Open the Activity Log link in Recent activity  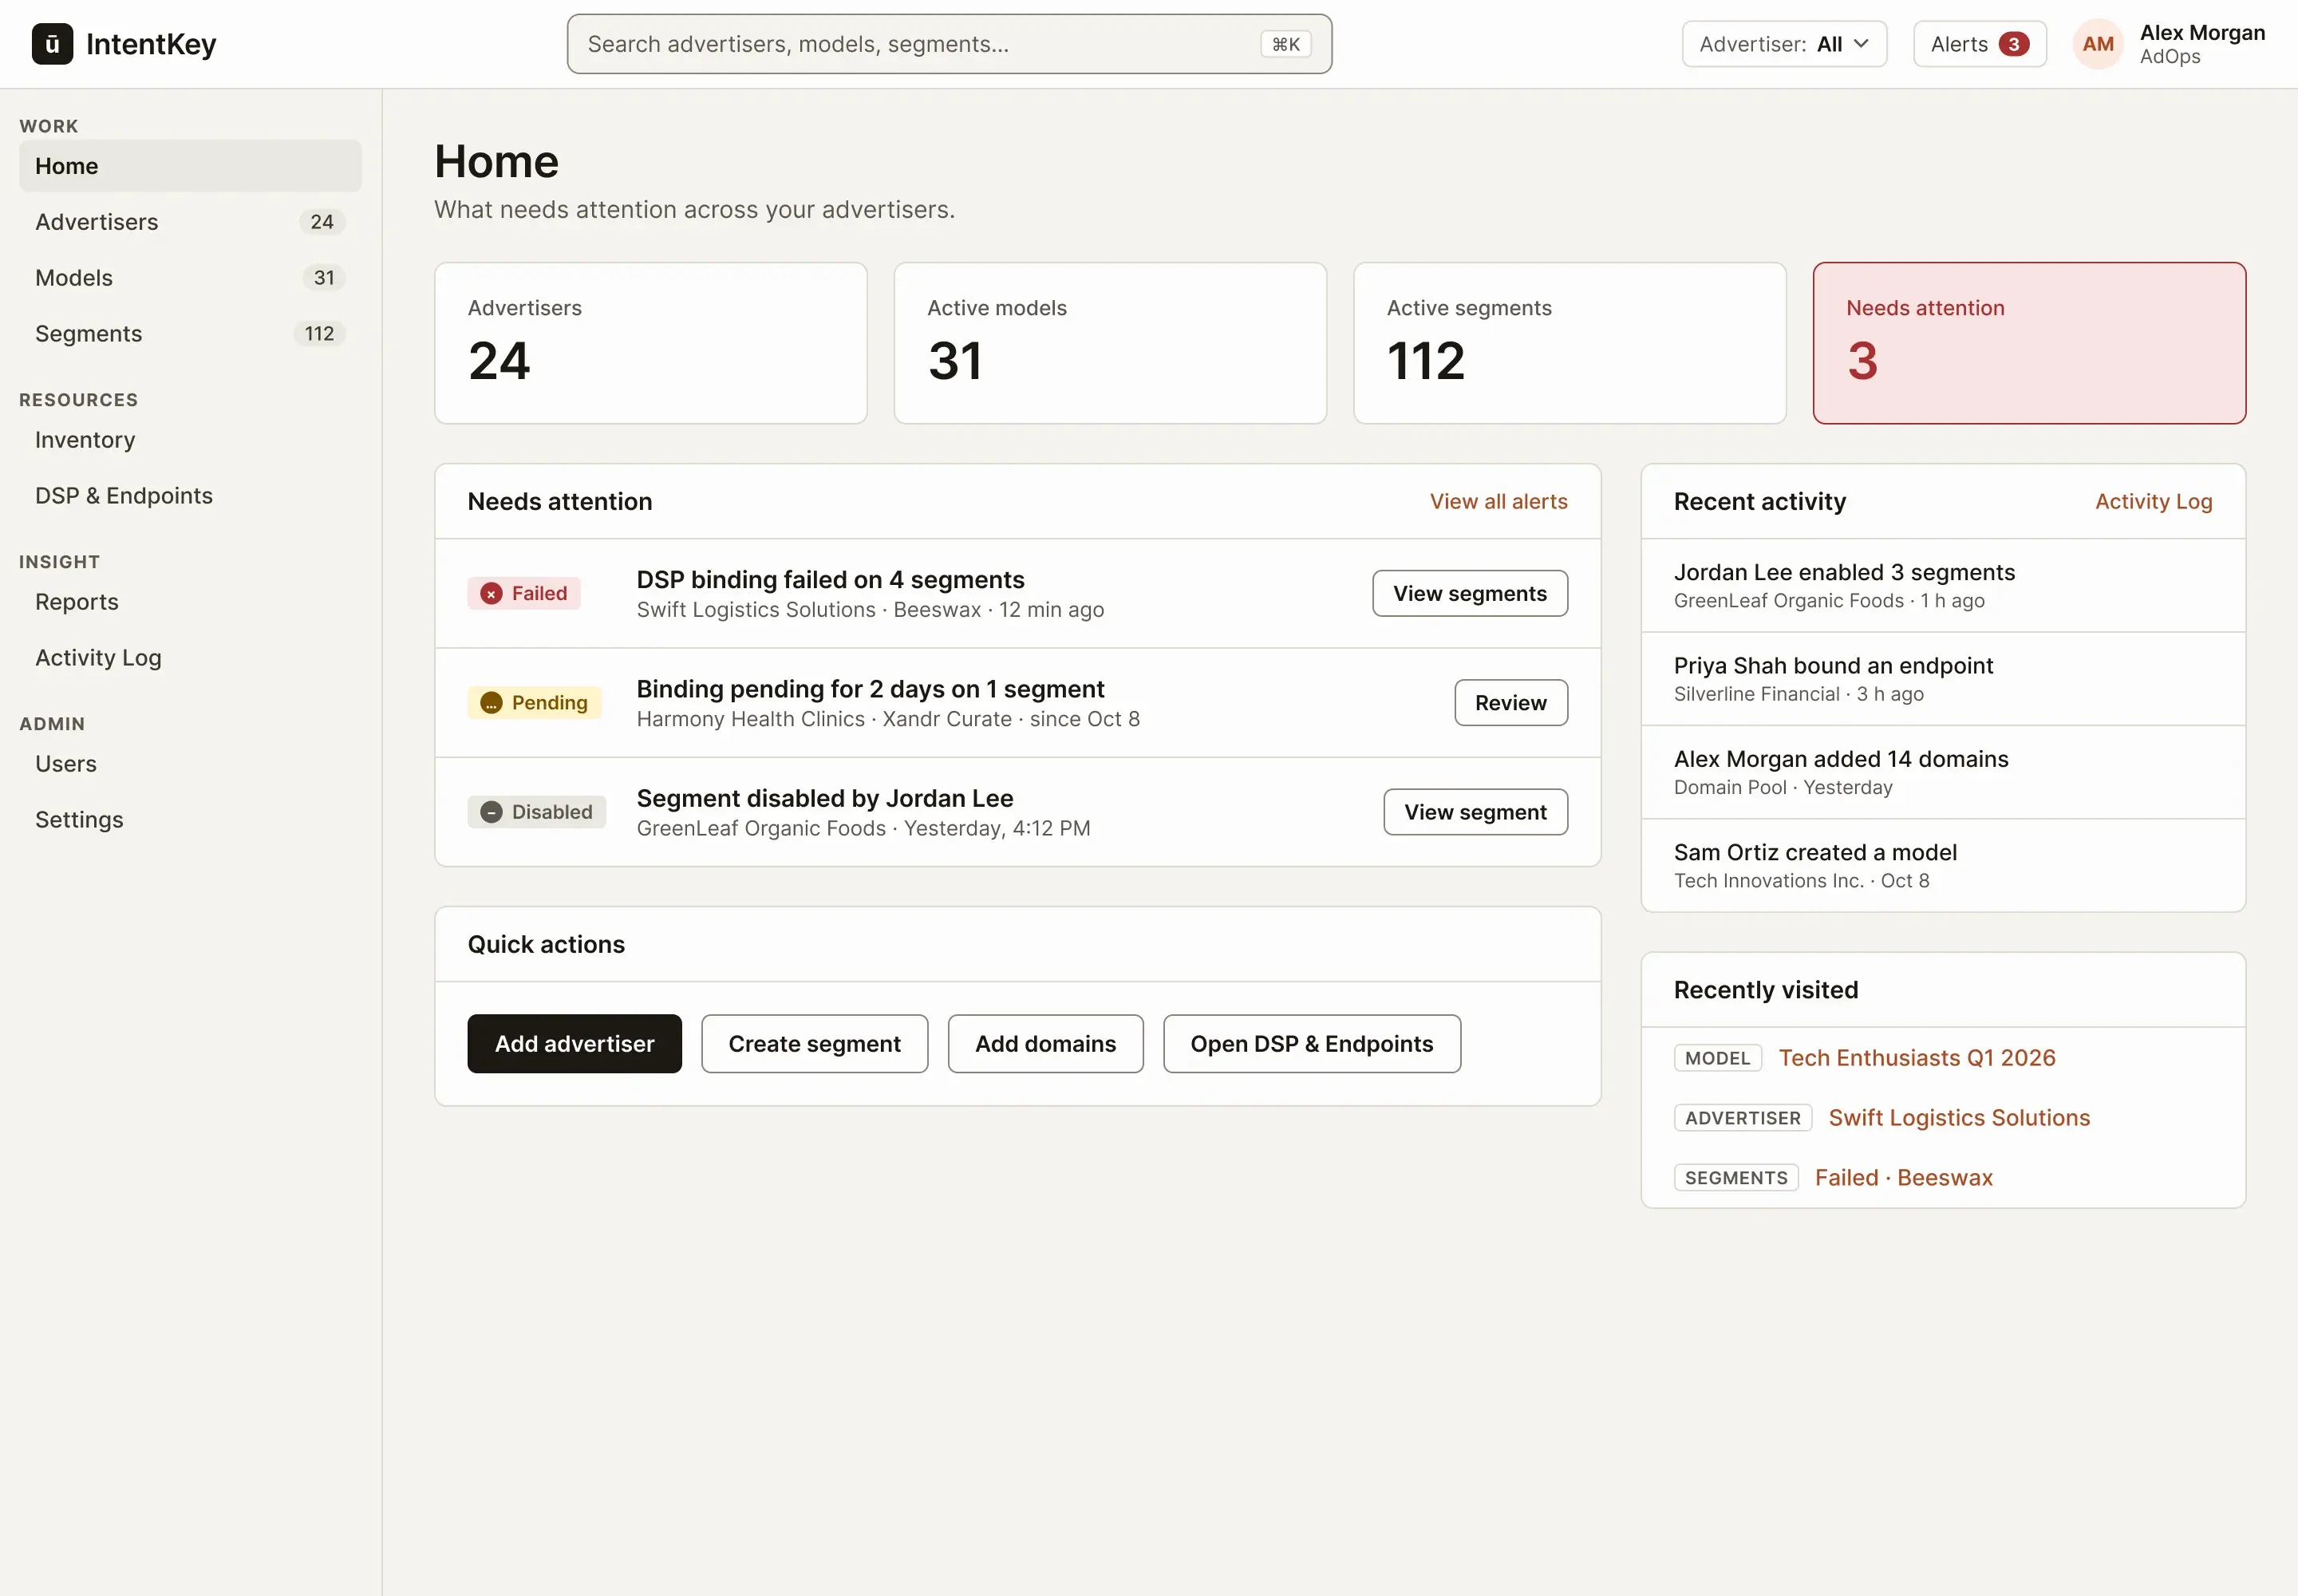[2153, 502]
